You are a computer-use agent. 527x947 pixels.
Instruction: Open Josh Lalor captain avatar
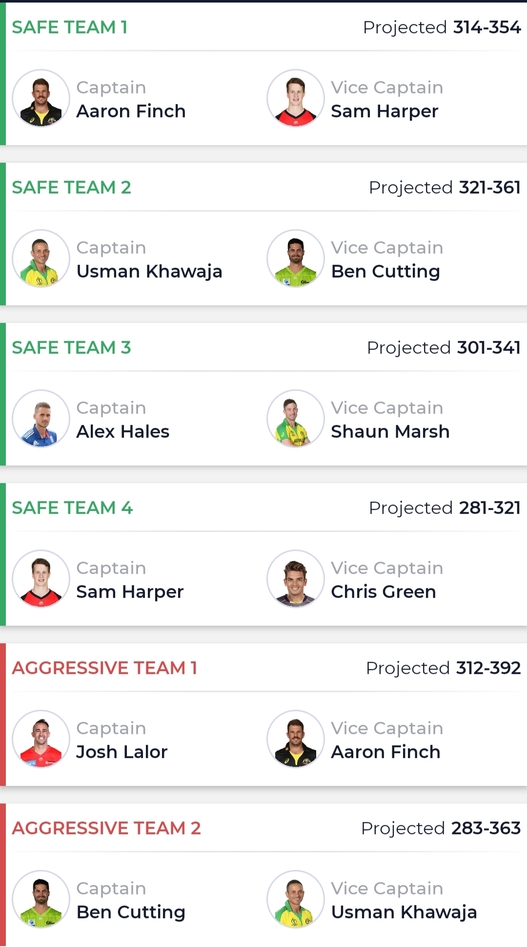point(41,739)
